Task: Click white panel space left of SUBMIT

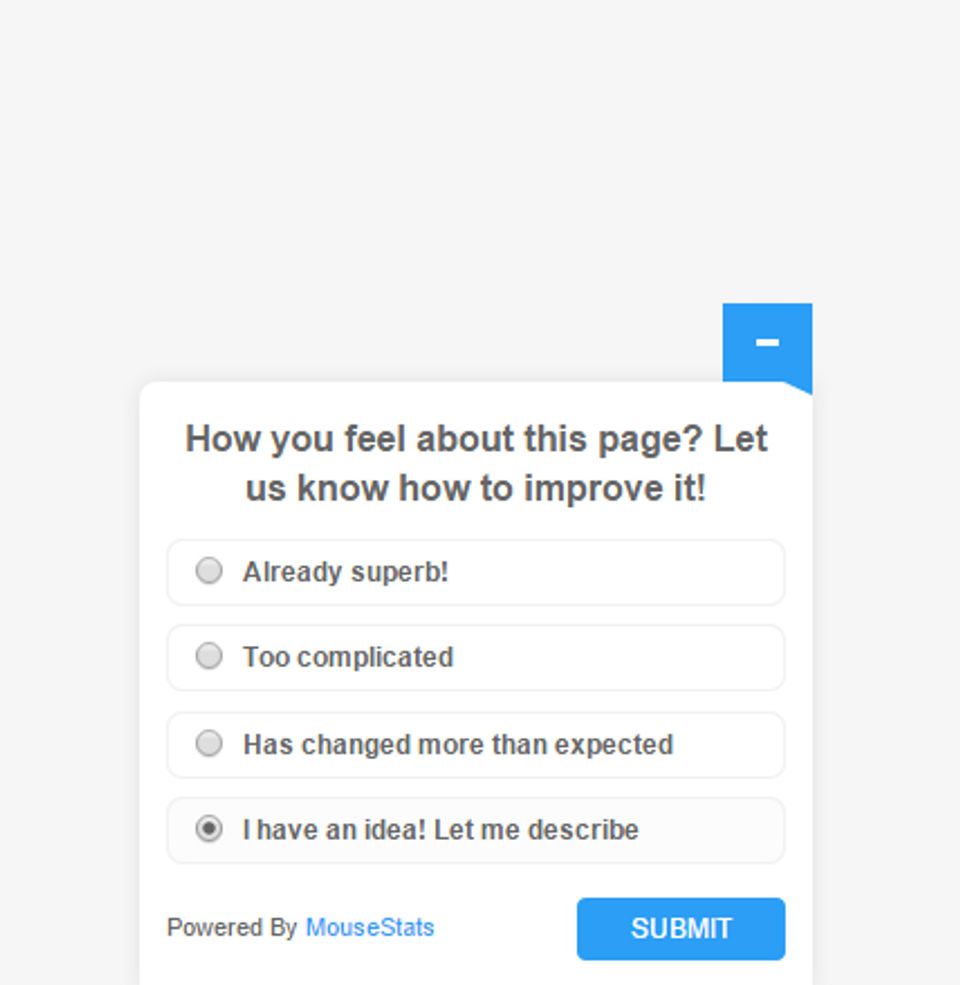Action: coord(505,928)
